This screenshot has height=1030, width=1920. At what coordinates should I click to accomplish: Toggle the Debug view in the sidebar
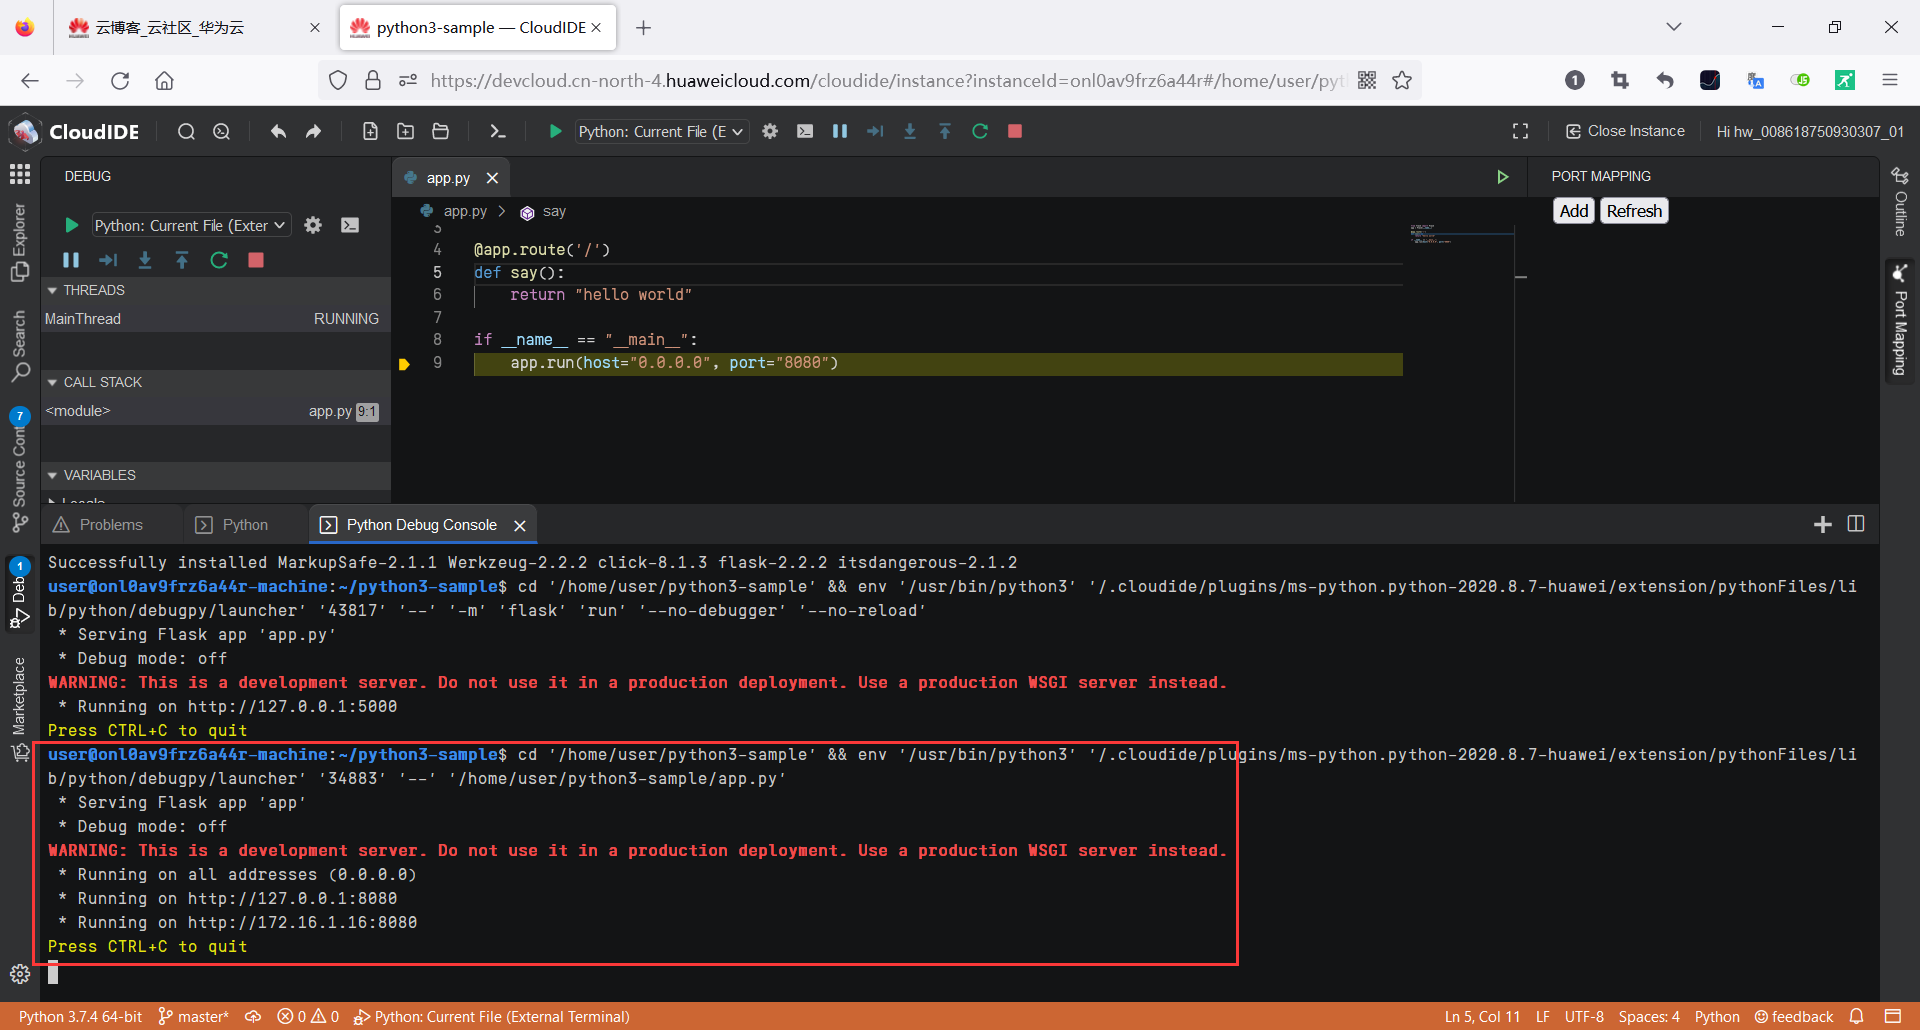(19, 593)
